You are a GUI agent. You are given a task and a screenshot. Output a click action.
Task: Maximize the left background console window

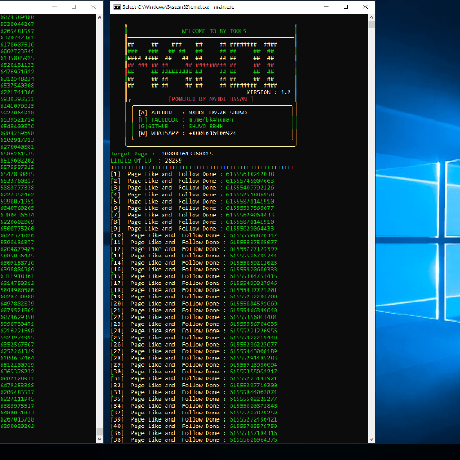(x=74, y=7)
